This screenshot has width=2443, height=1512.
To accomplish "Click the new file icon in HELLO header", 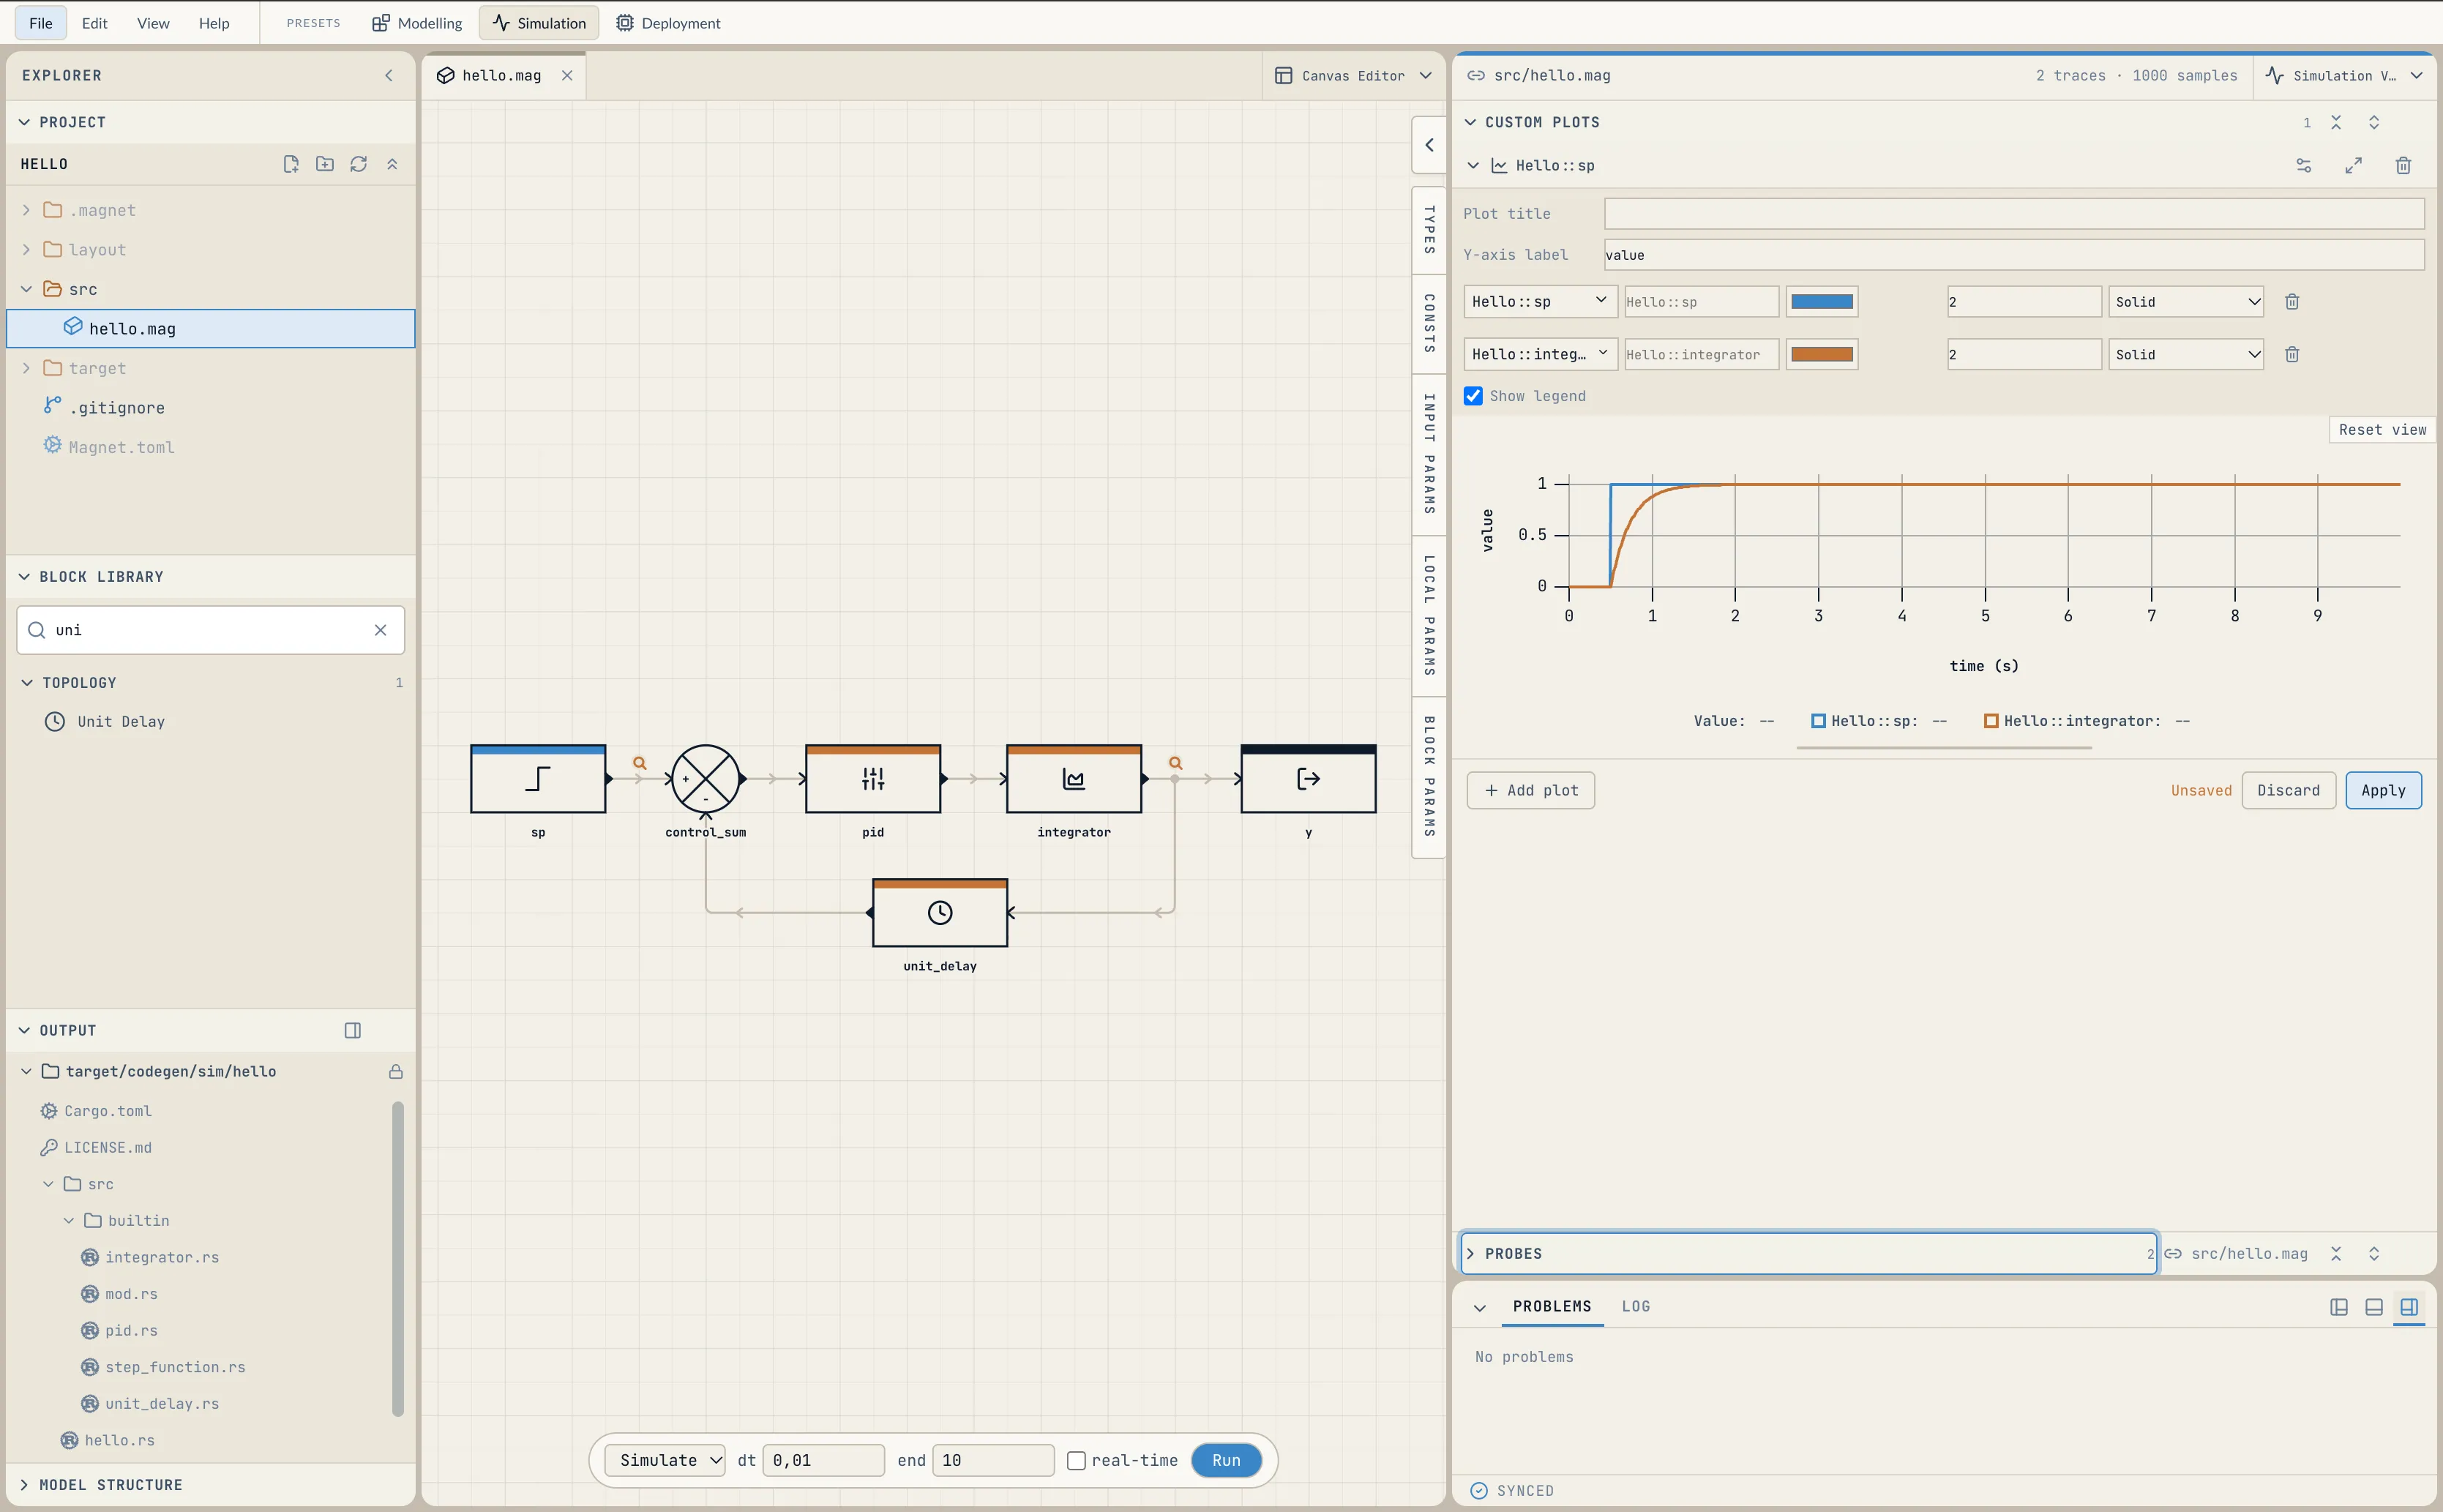I will [291, 164].
